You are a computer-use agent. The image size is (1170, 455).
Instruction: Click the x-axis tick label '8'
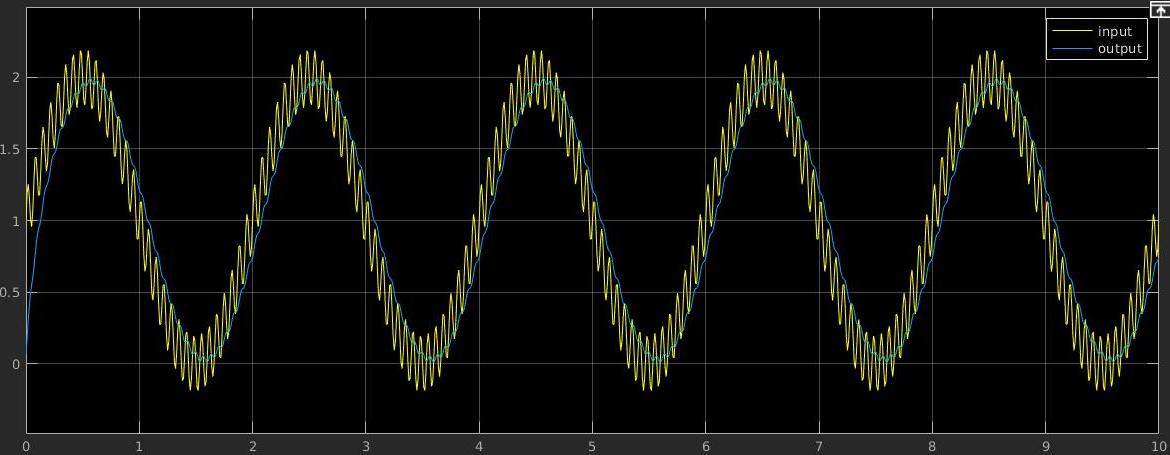pyautogui.click(x=932, y=447)
